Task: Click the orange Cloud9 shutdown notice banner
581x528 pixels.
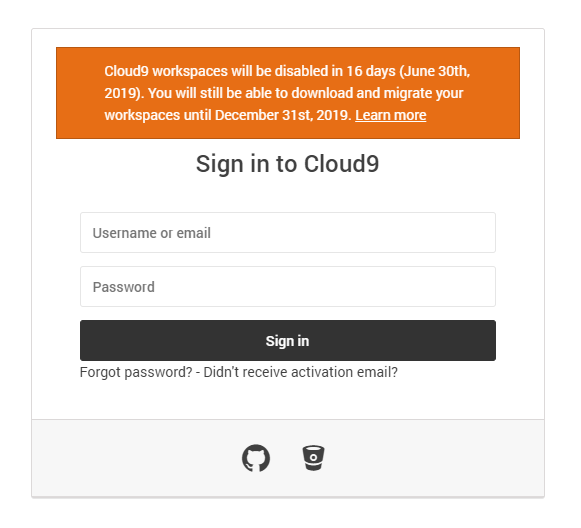Action: click(x=288, y=93)
